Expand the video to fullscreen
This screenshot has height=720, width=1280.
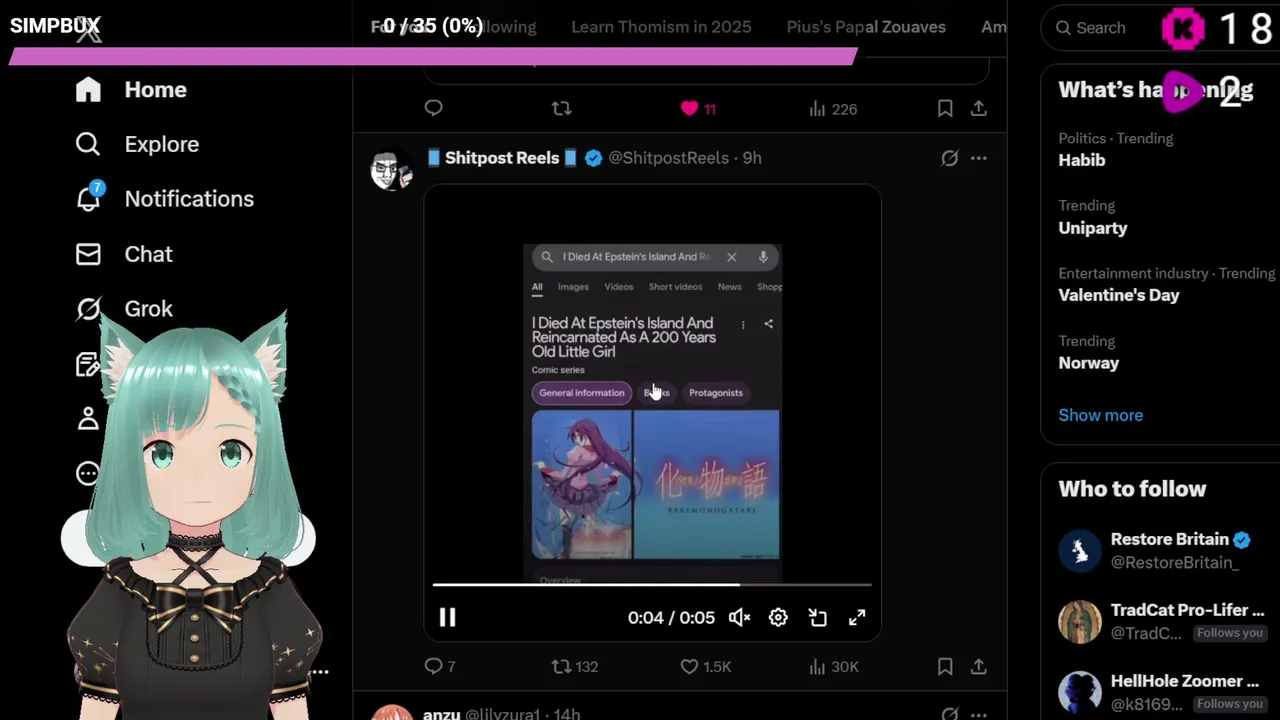tap(857, 618)
